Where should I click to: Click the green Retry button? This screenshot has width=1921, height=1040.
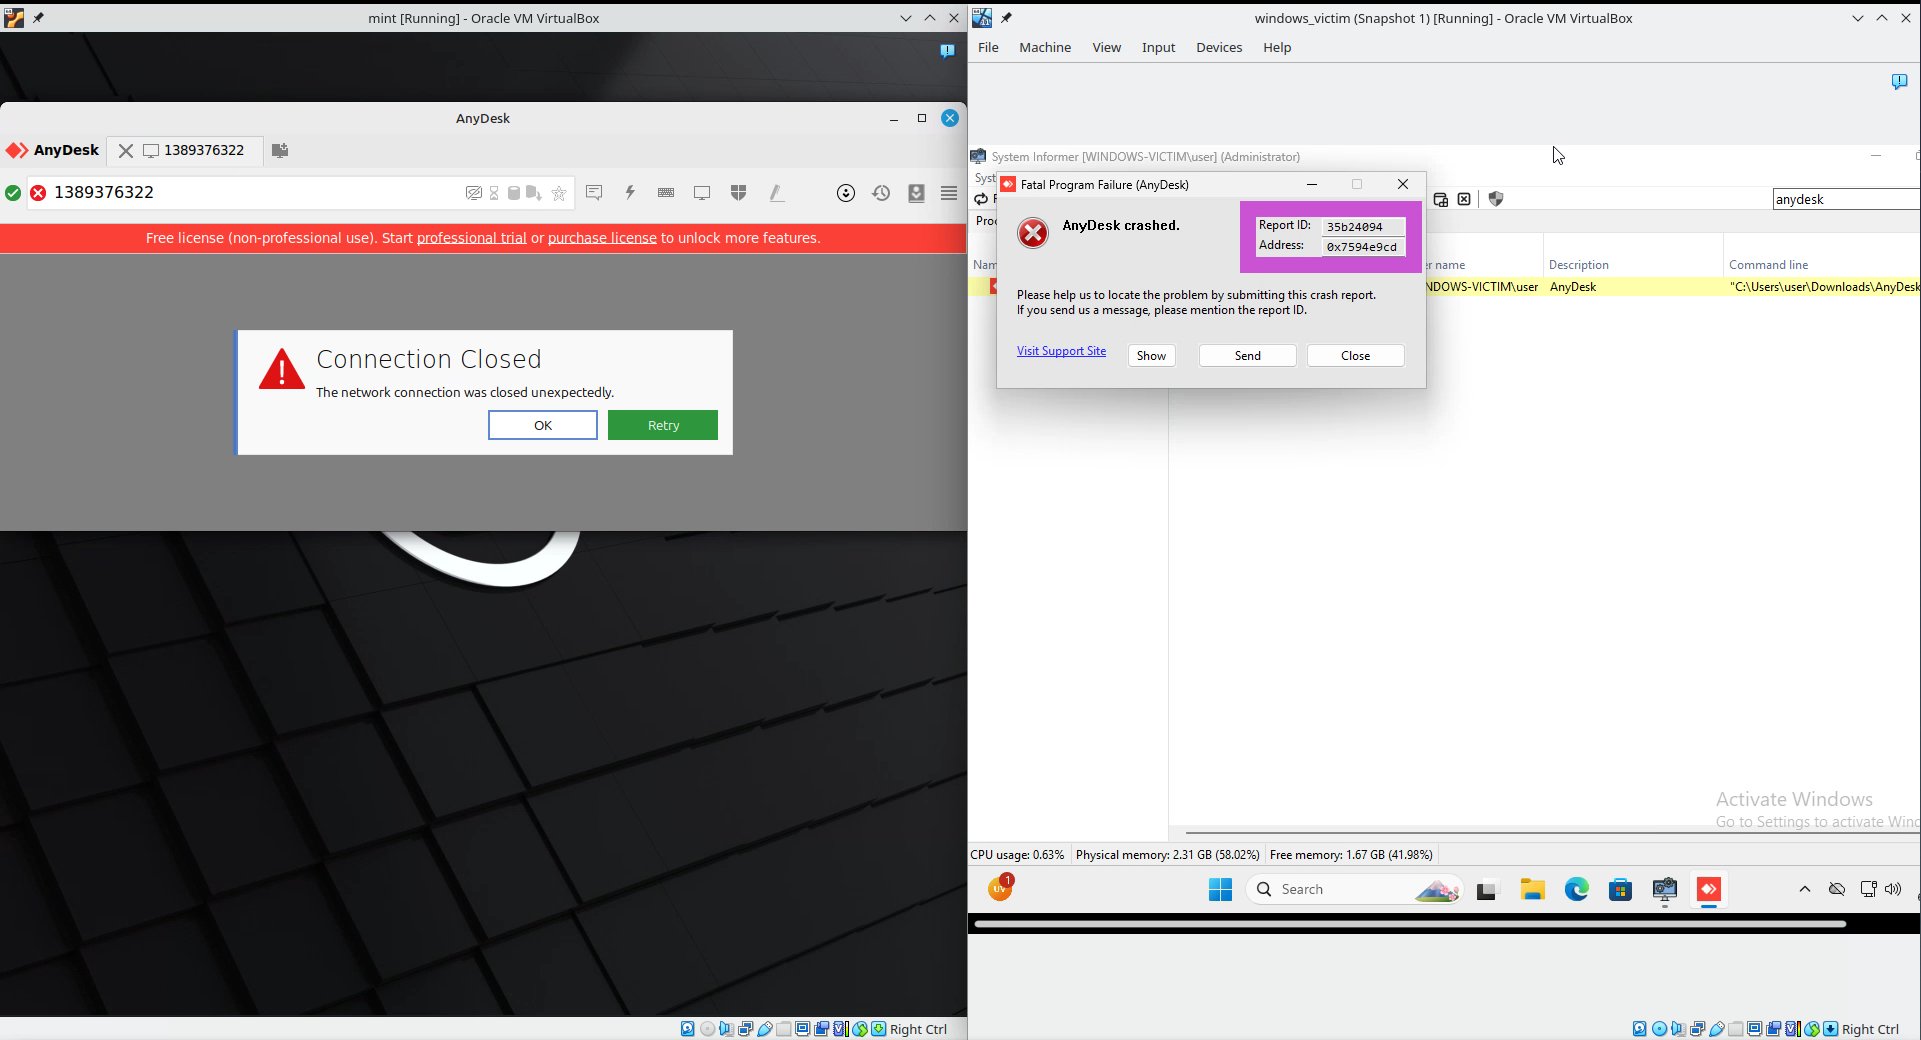[x=663, y=425]
